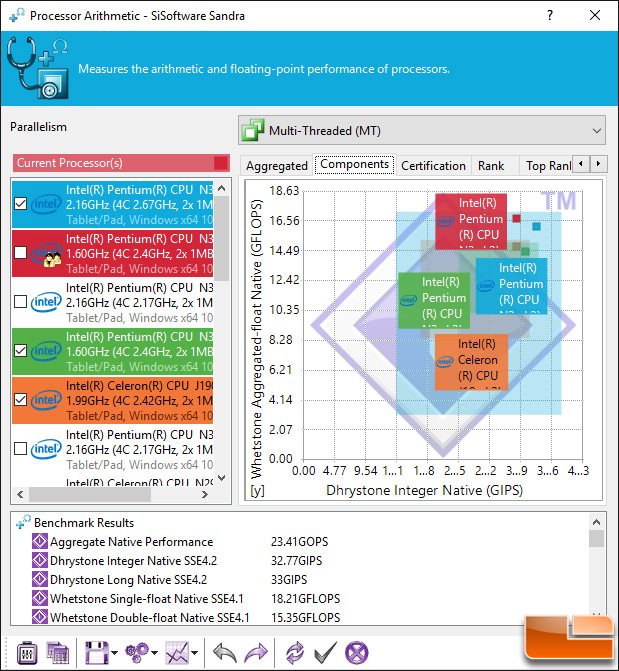
Task: Expand the gears options dropdown arrow
Action: pos(155,653)
